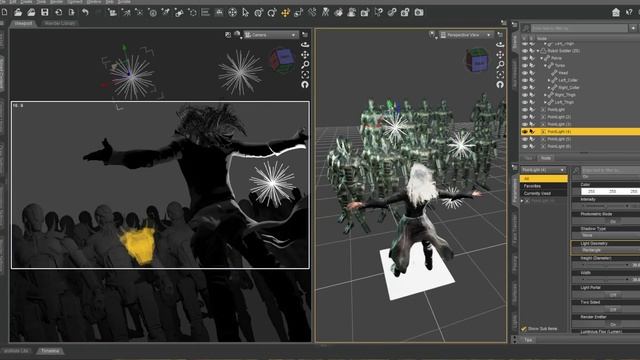Click the view cube in Perspective viewport
Viewport: 640px width, 360px height.
[477, 60]
